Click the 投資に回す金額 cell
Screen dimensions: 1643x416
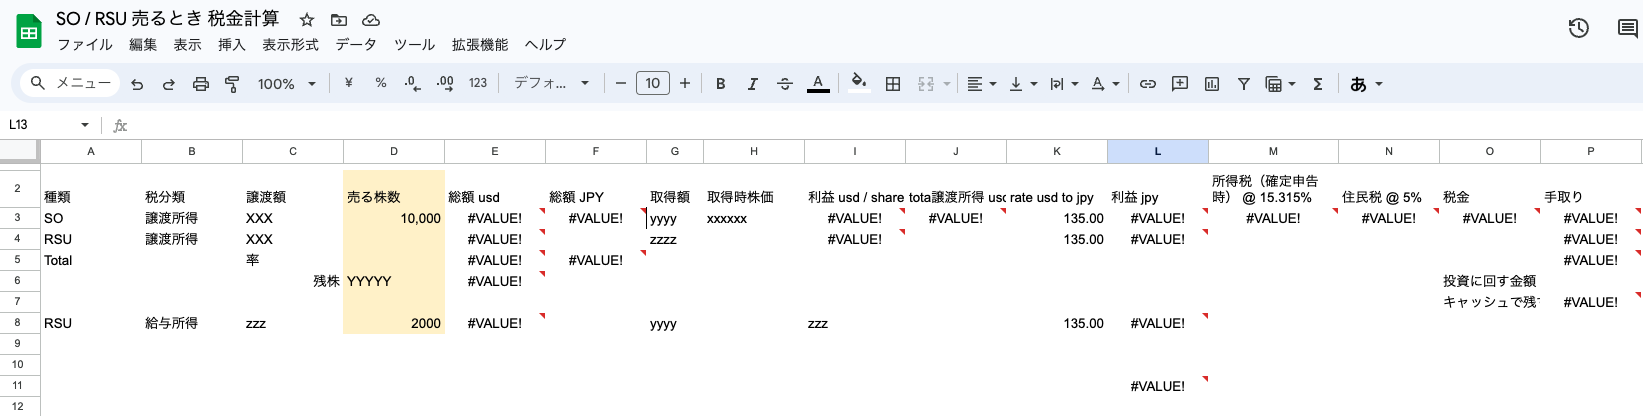(1490, 281)
